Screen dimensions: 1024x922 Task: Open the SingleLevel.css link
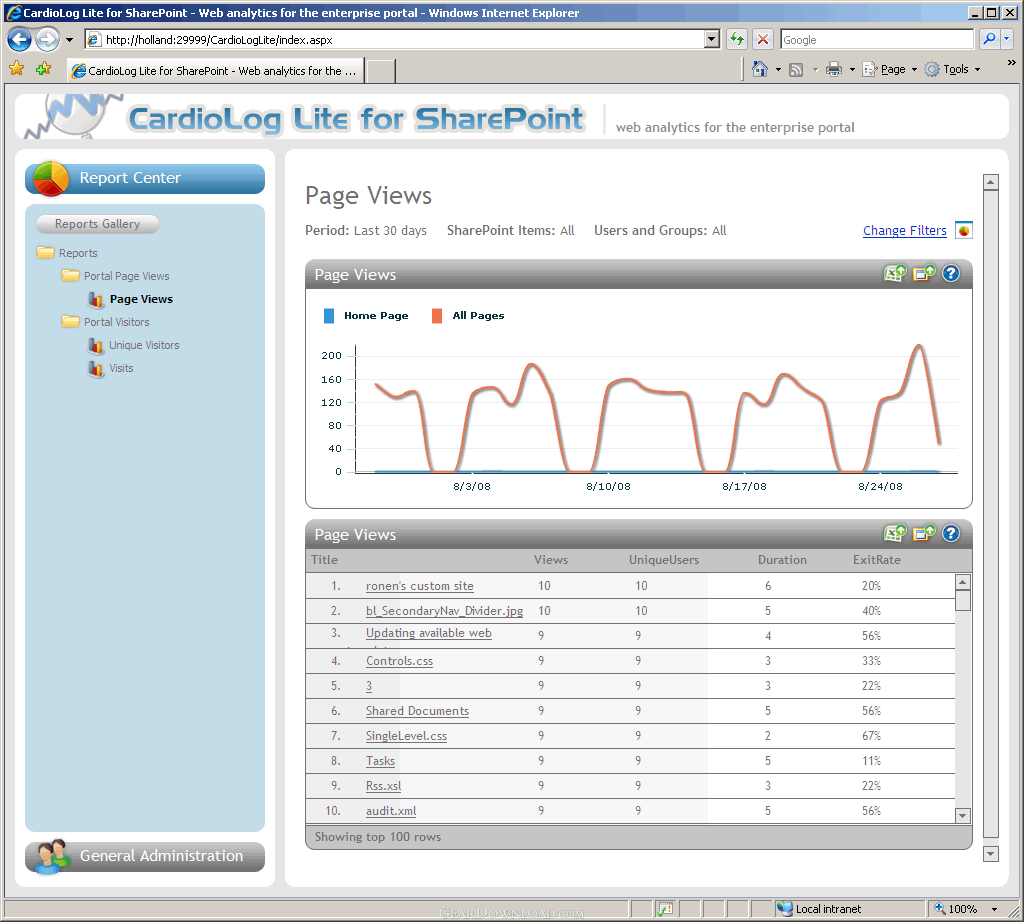(406, 736)
